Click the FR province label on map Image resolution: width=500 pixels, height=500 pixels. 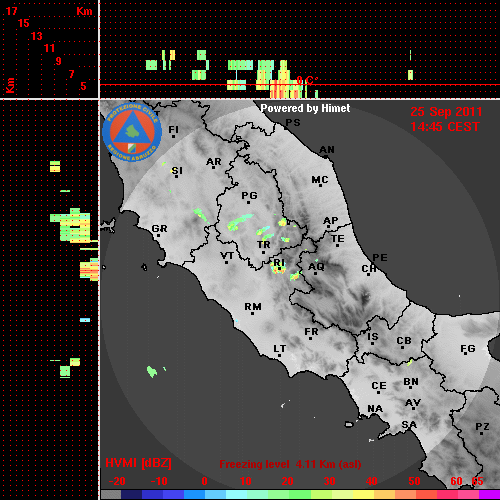pos(311,332)
